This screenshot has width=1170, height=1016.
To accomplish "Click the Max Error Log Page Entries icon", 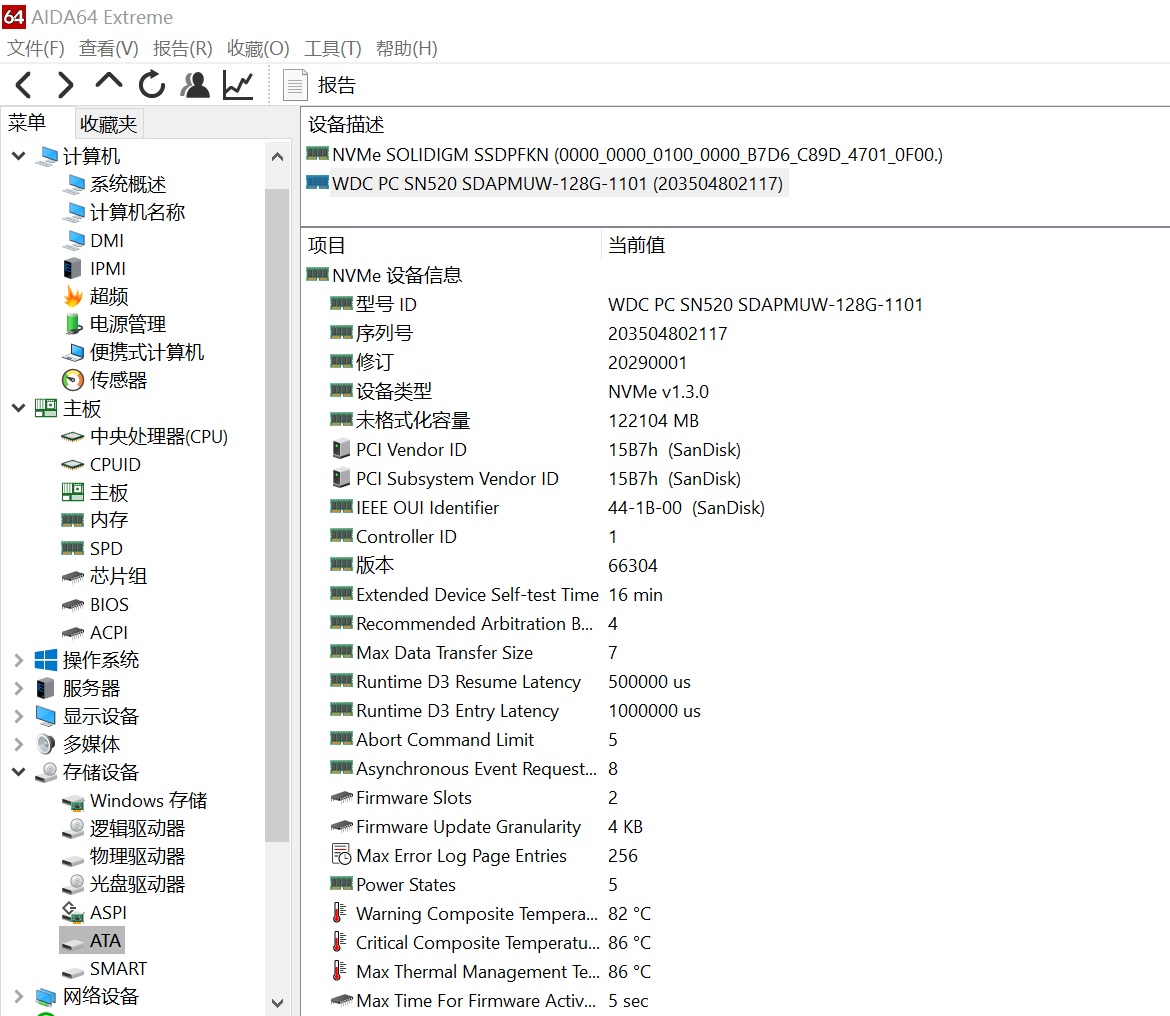I will pyautogui.click(x=341, y=855).
